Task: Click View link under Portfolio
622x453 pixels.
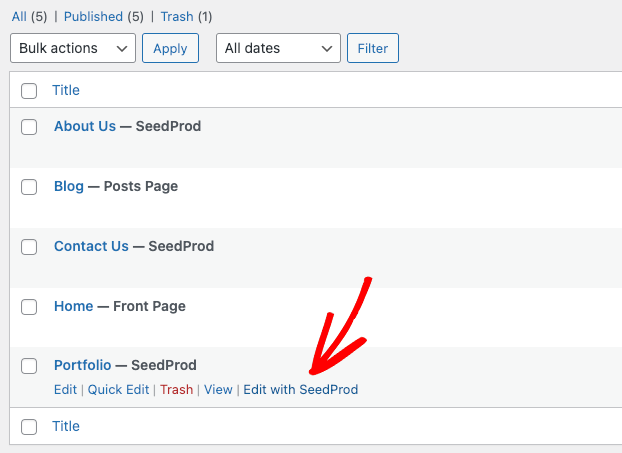Action: (218, 390)
